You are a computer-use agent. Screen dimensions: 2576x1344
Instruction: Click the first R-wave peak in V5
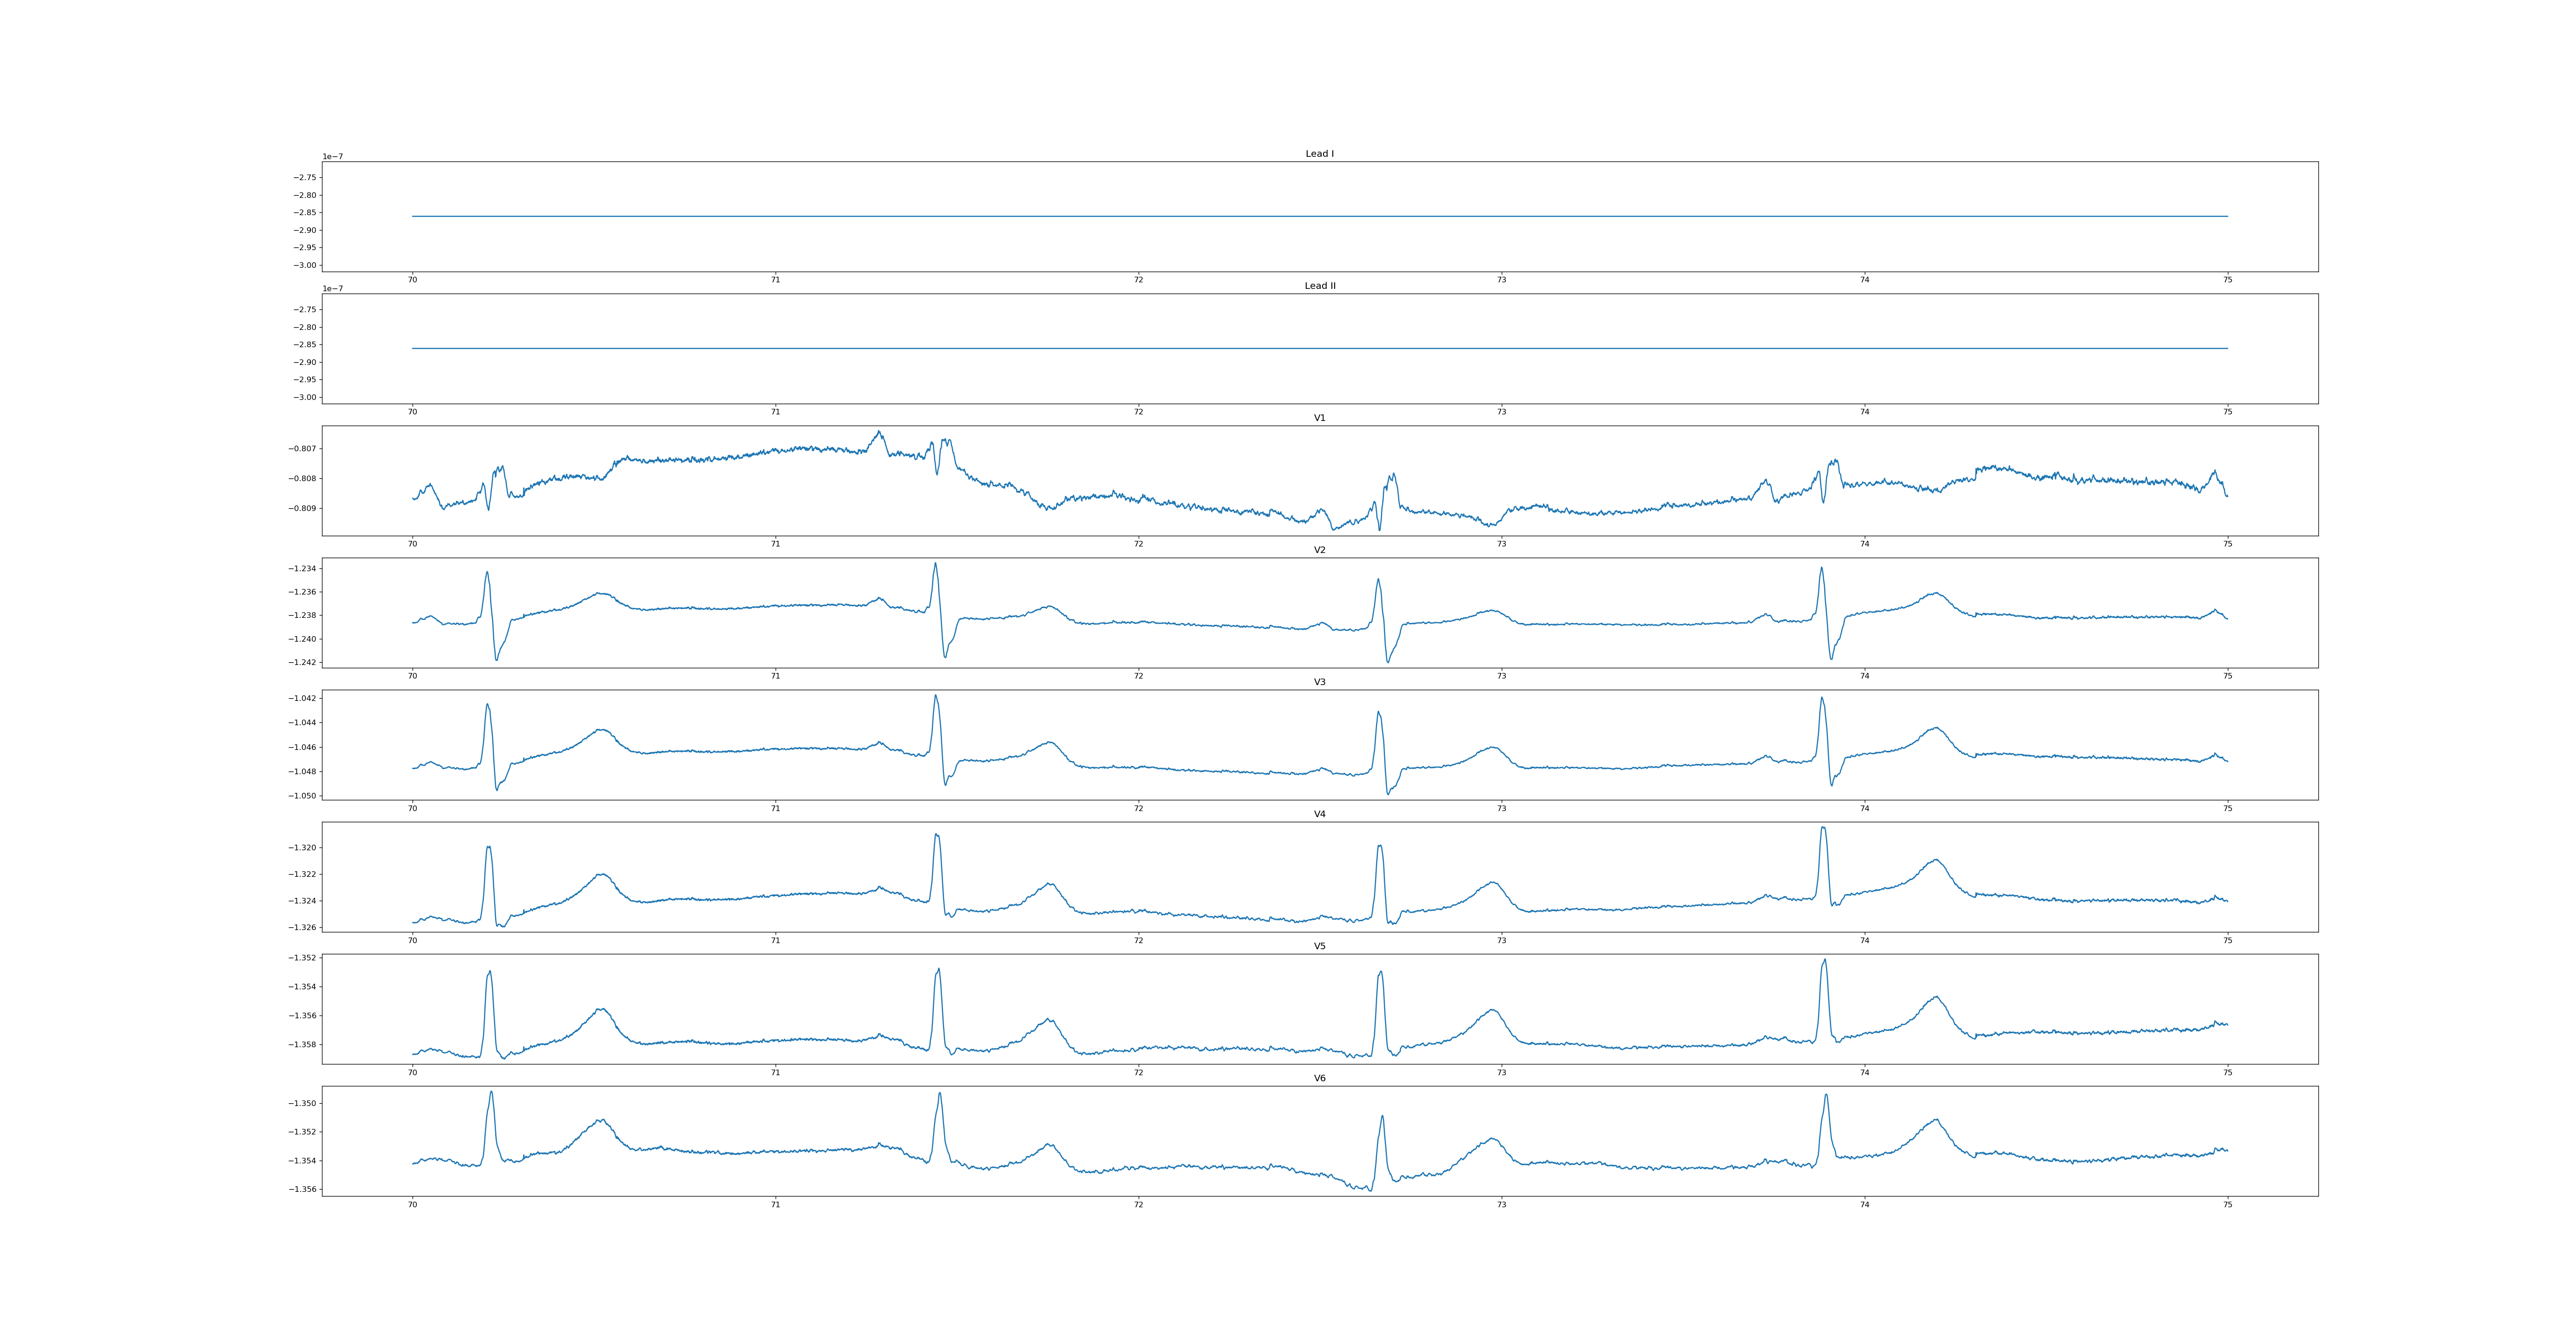pos(490,971)
